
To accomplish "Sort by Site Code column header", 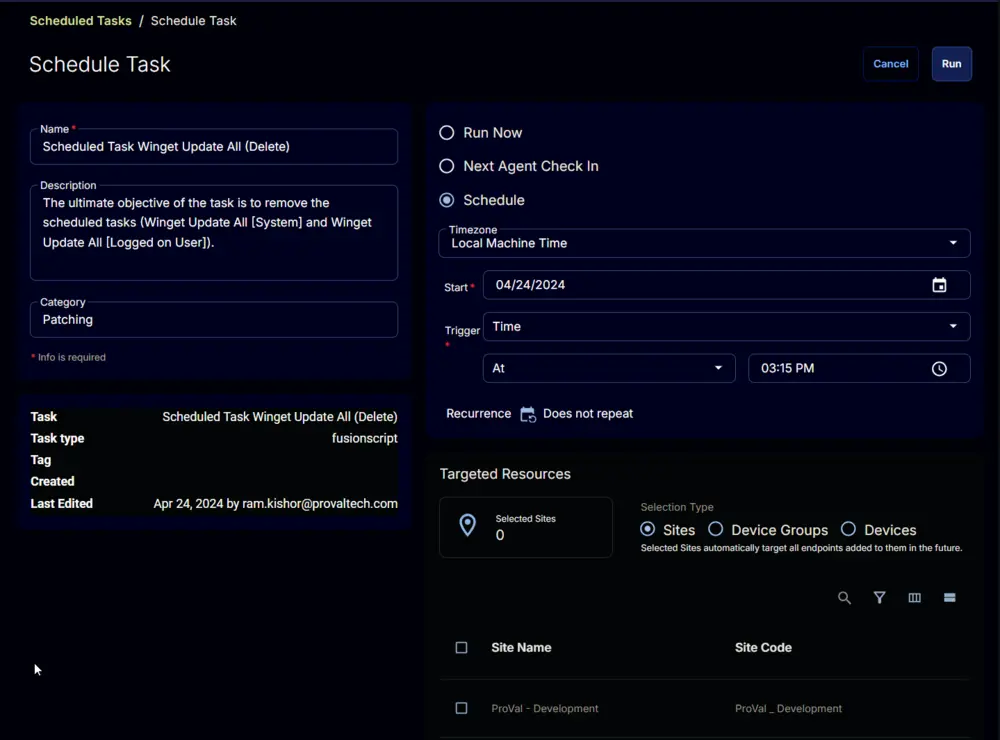I will point(763,648).
